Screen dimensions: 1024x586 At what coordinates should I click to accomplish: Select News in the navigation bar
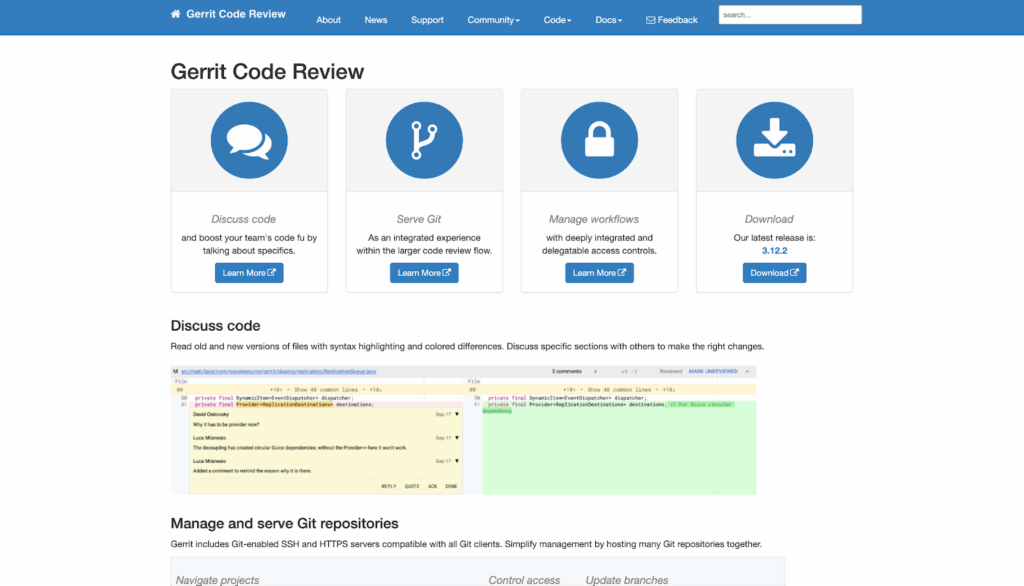click(375, 19)
